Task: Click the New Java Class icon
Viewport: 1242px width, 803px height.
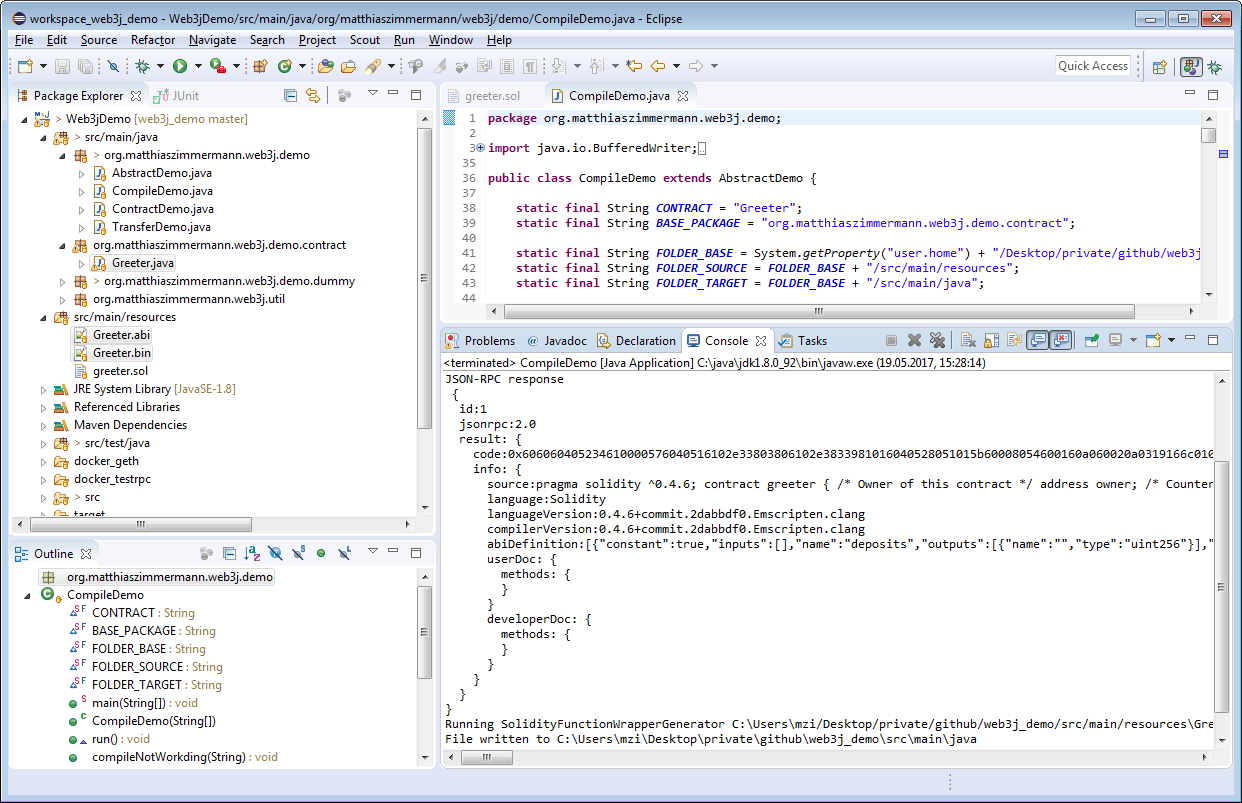Action: 284,66
